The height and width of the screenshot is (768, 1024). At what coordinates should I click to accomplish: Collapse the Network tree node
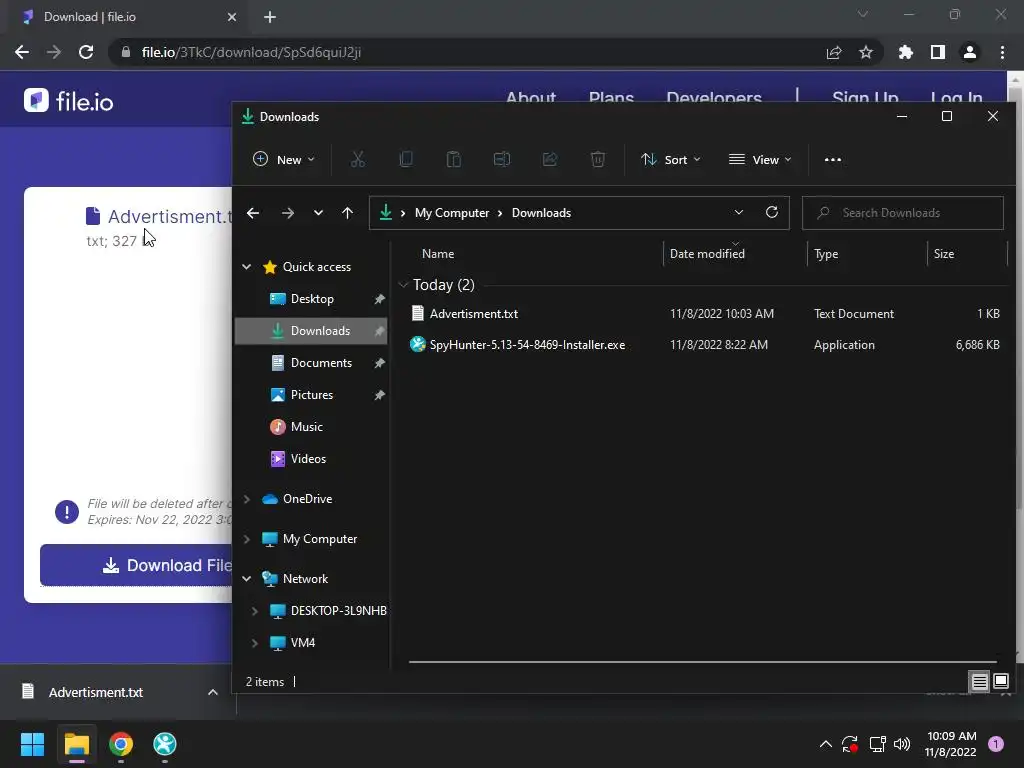247,579
